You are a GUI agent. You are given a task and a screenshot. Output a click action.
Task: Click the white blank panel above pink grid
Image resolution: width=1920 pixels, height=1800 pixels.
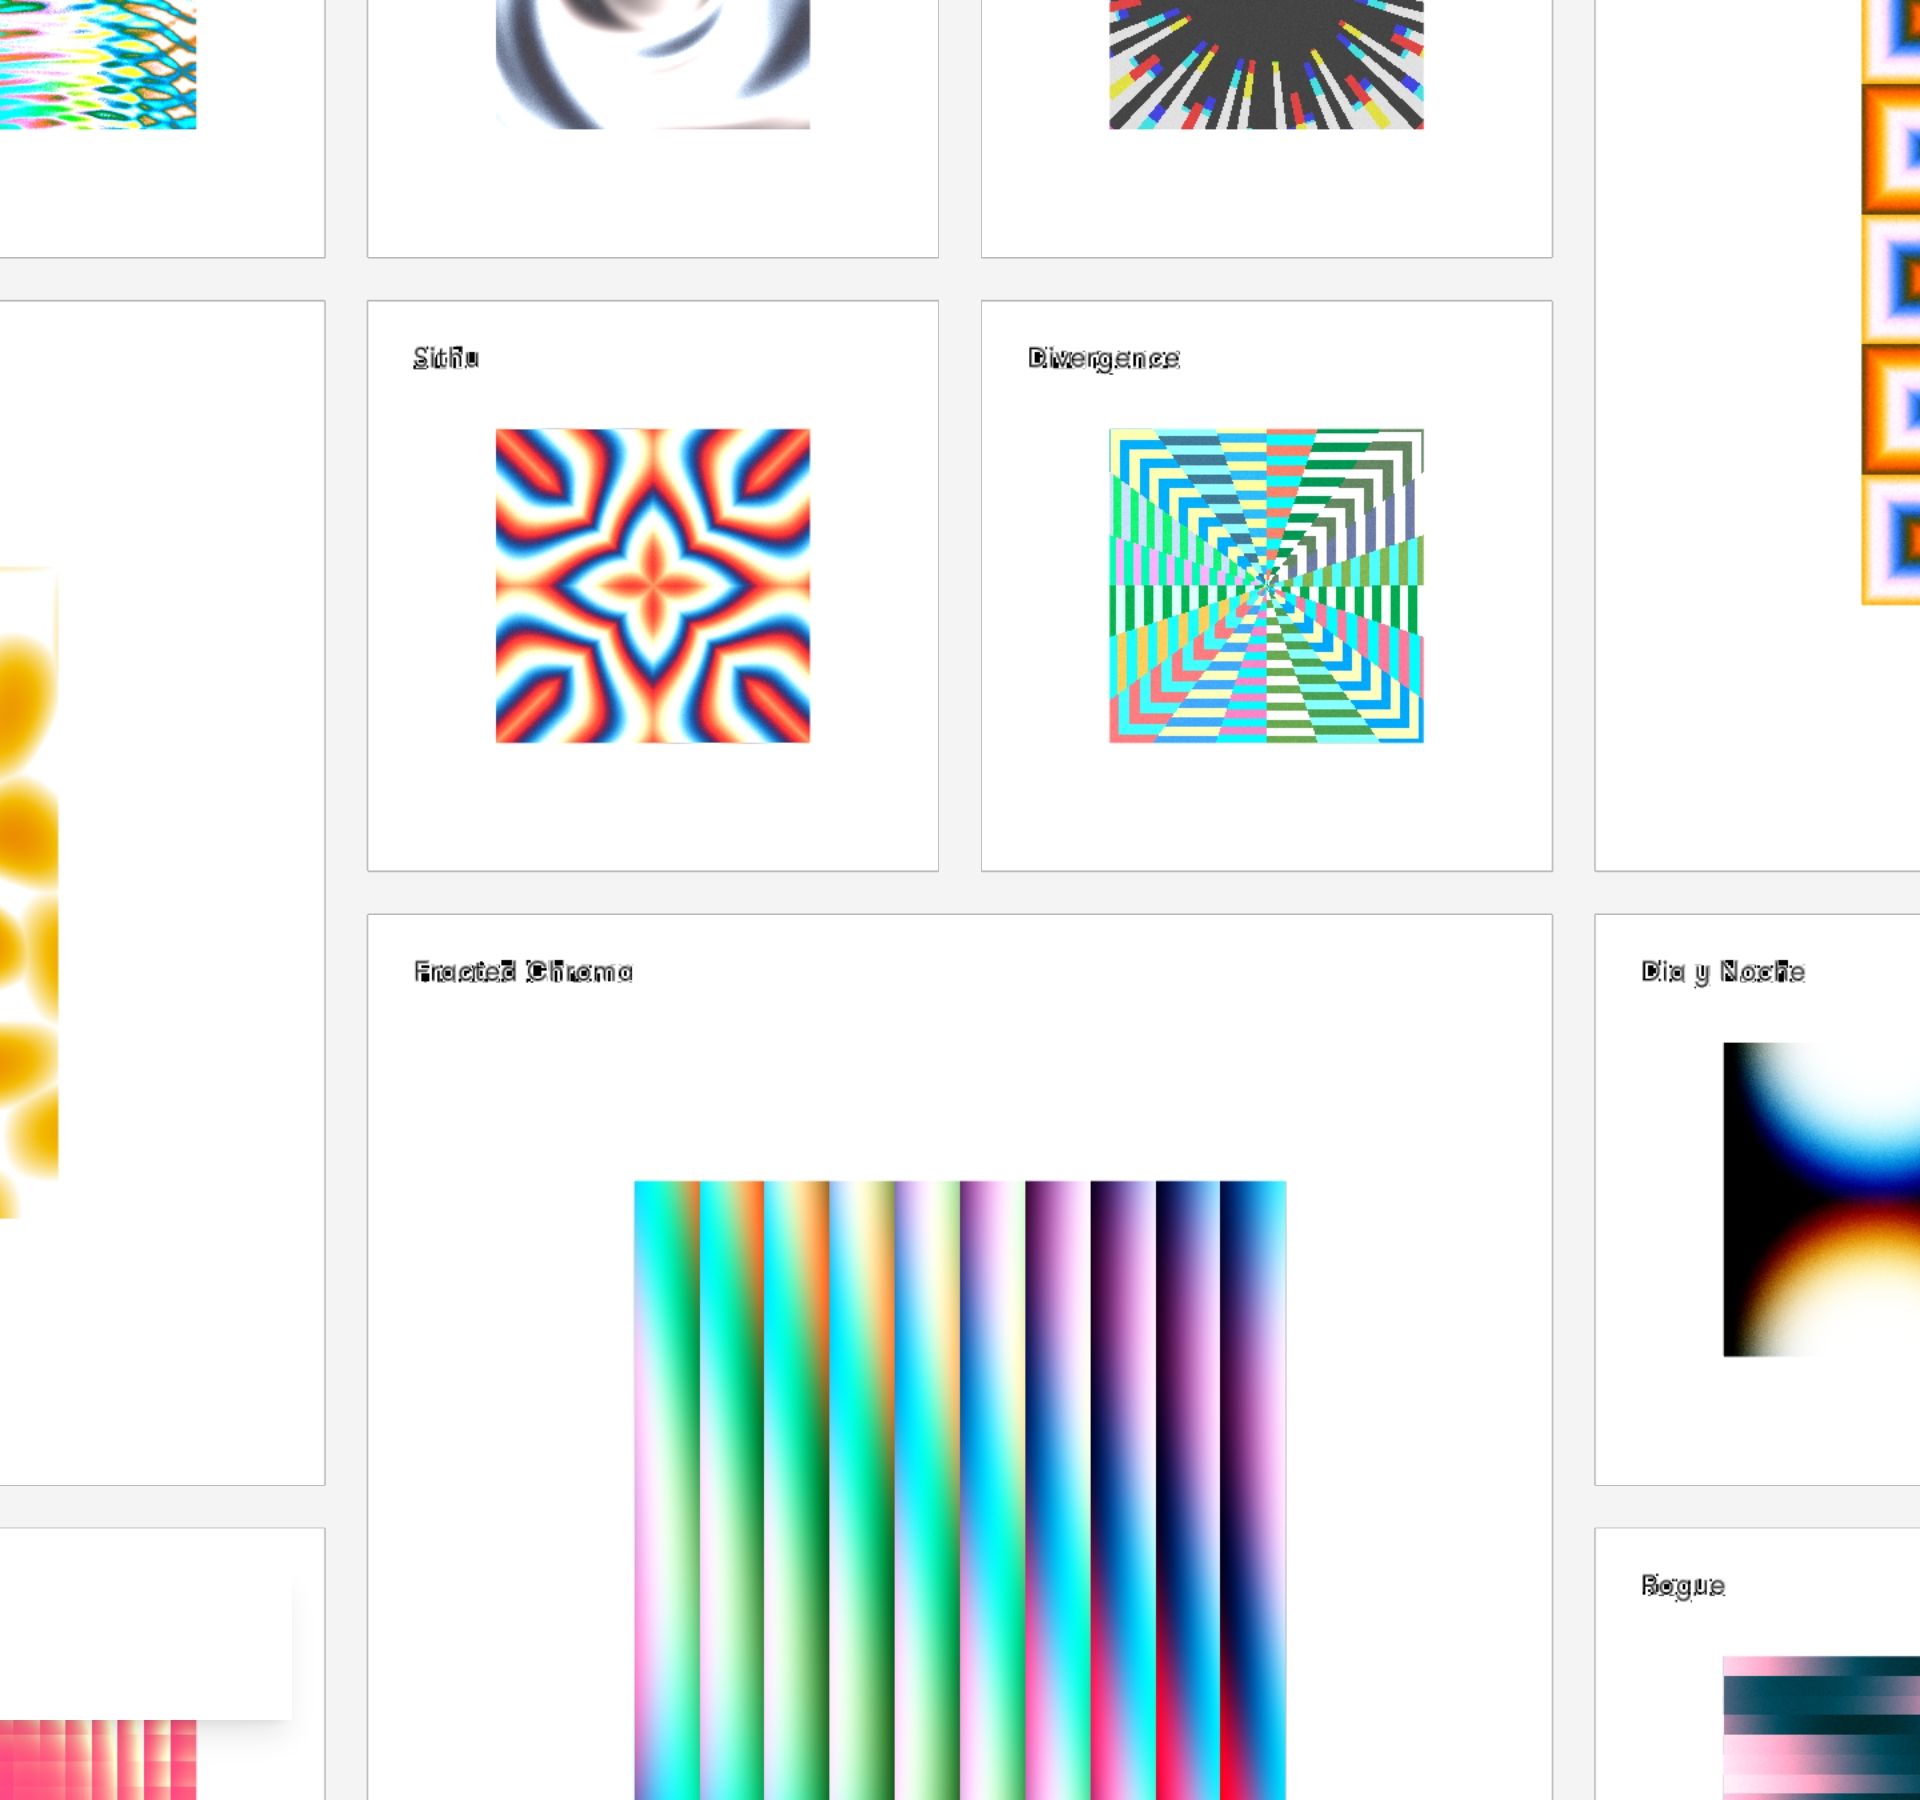click(145, 1648)
